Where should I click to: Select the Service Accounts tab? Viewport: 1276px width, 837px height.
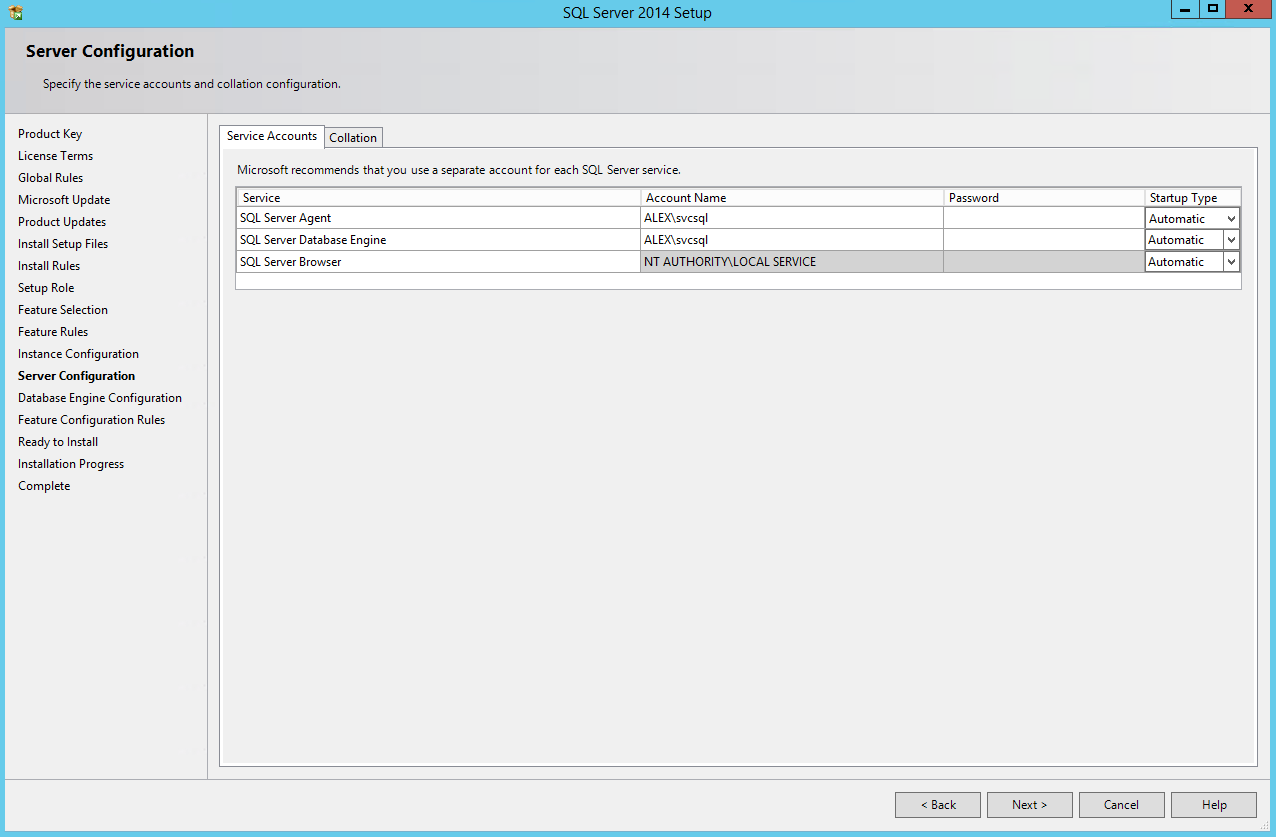(x=271, y=136)
